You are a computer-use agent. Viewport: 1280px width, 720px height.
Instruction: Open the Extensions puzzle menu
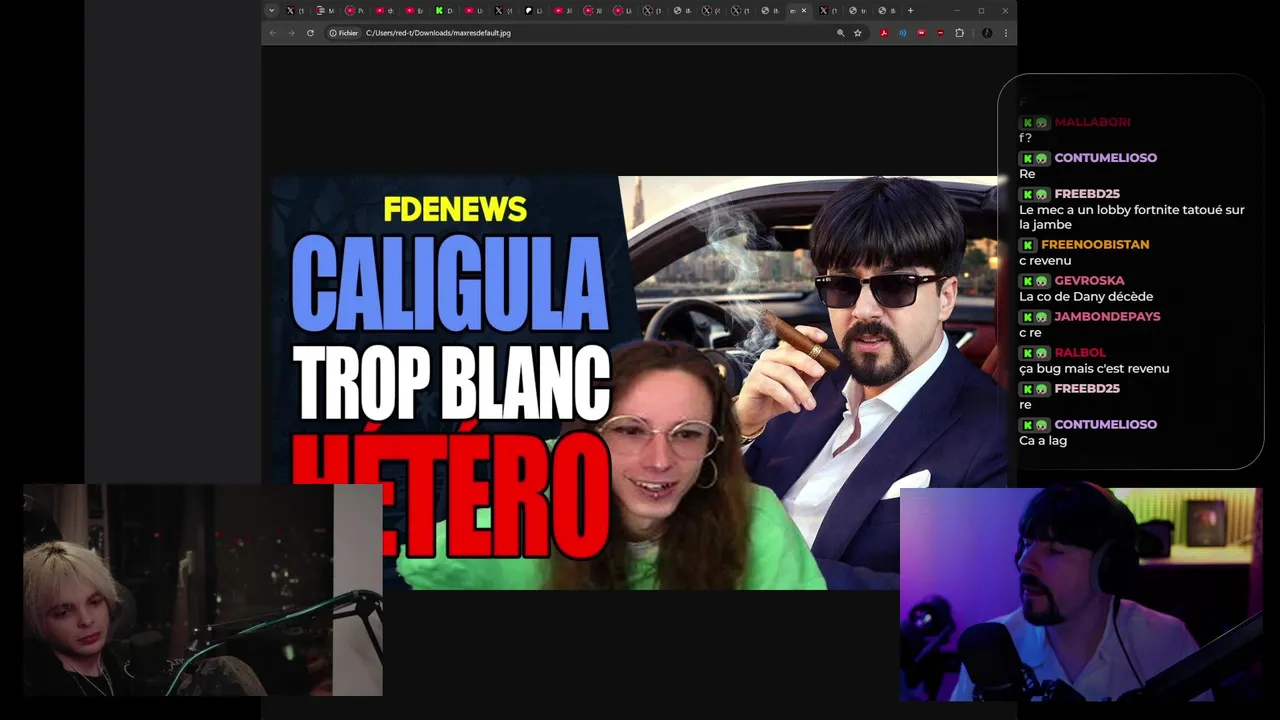(959, 33)
